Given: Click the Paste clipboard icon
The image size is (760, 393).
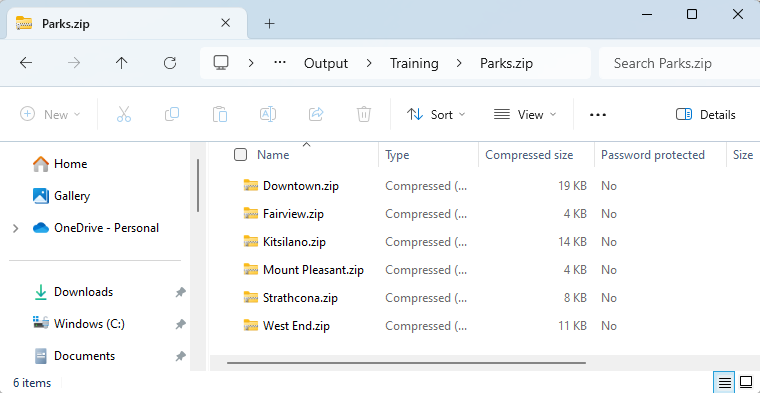Looking at the screenshot, I should pos(220,114).
